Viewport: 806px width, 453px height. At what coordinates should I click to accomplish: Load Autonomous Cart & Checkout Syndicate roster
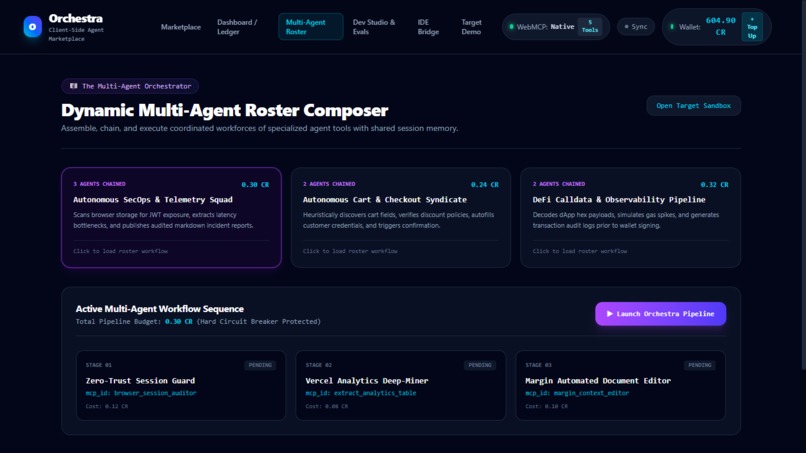coord(401,217)
